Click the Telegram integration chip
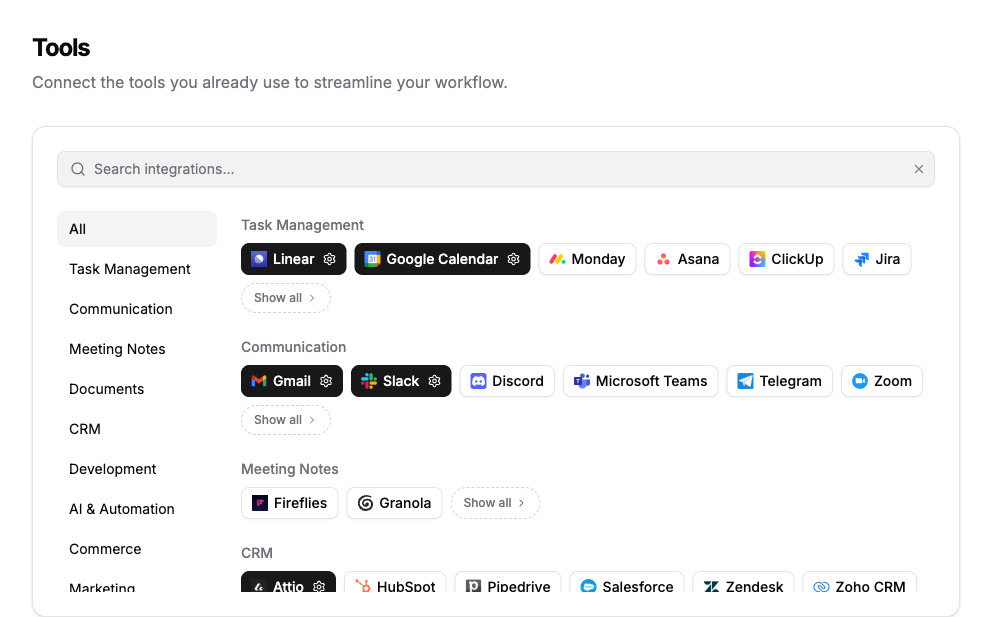The height and width of the screenshot is (617, 992). pyautogui.click(x=779, y=381)
